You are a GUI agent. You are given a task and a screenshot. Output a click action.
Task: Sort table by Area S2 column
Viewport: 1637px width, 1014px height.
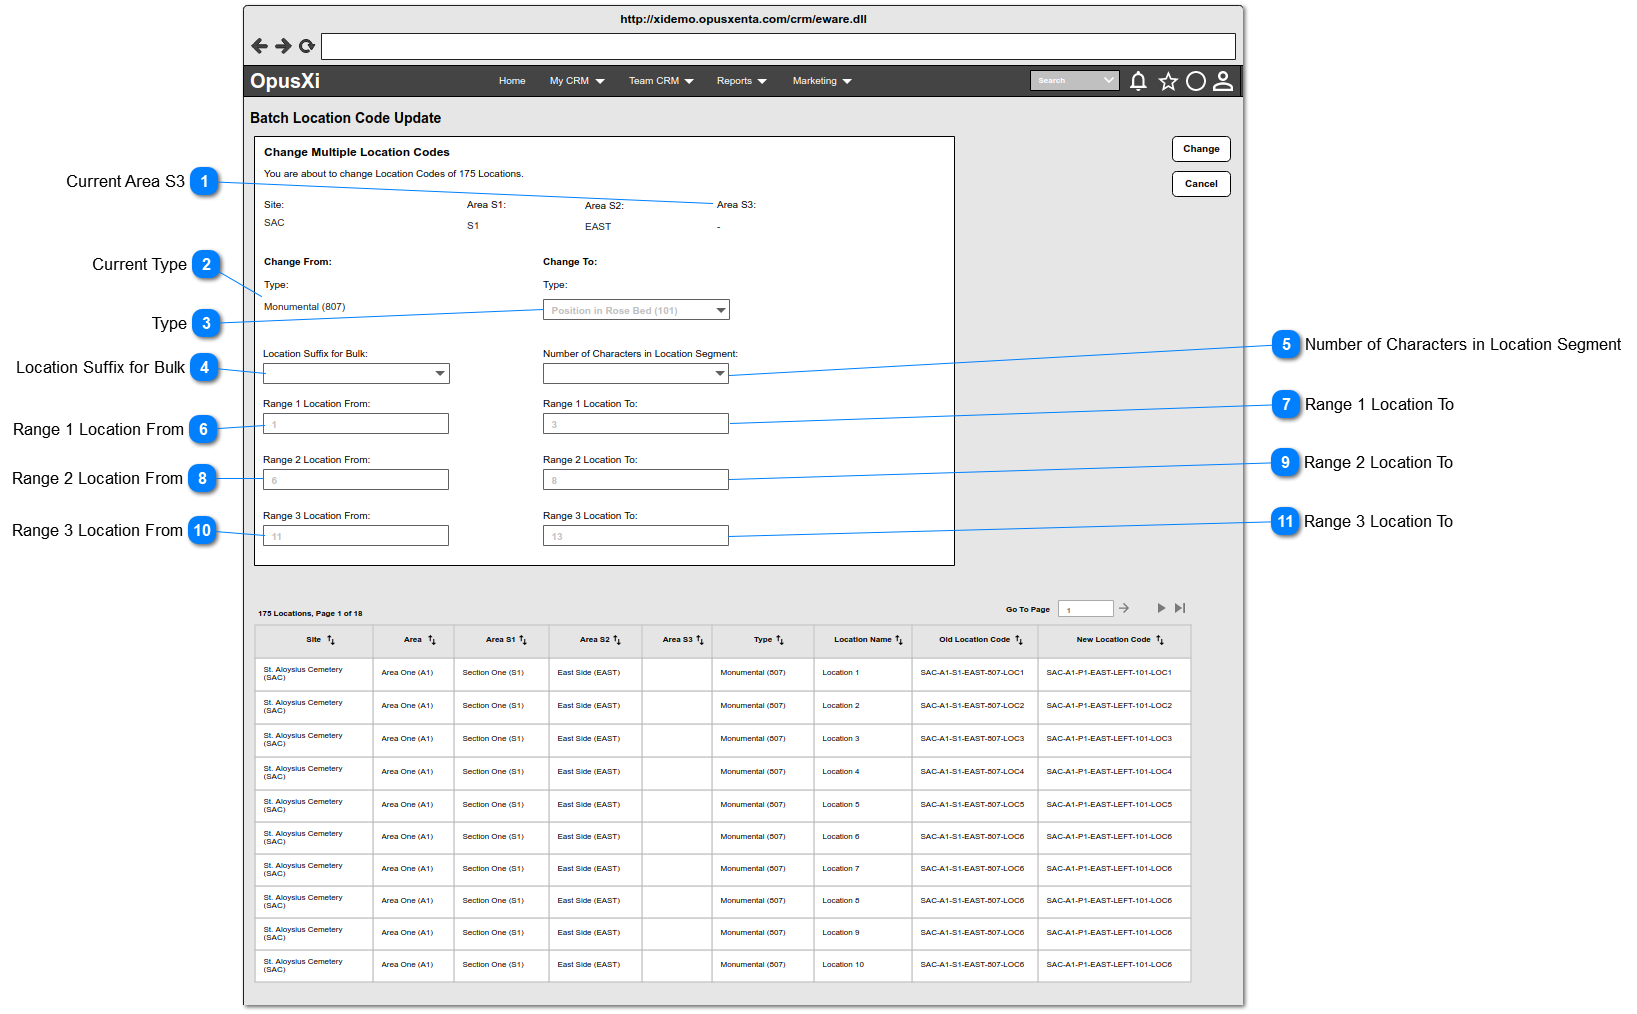pos(617,640)
